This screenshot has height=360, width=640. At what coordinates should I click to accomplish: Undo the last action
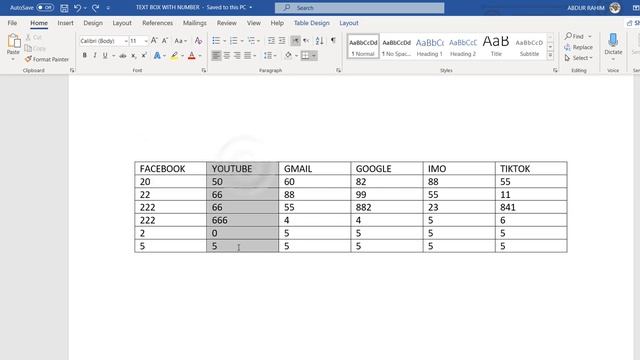[77, 8]
